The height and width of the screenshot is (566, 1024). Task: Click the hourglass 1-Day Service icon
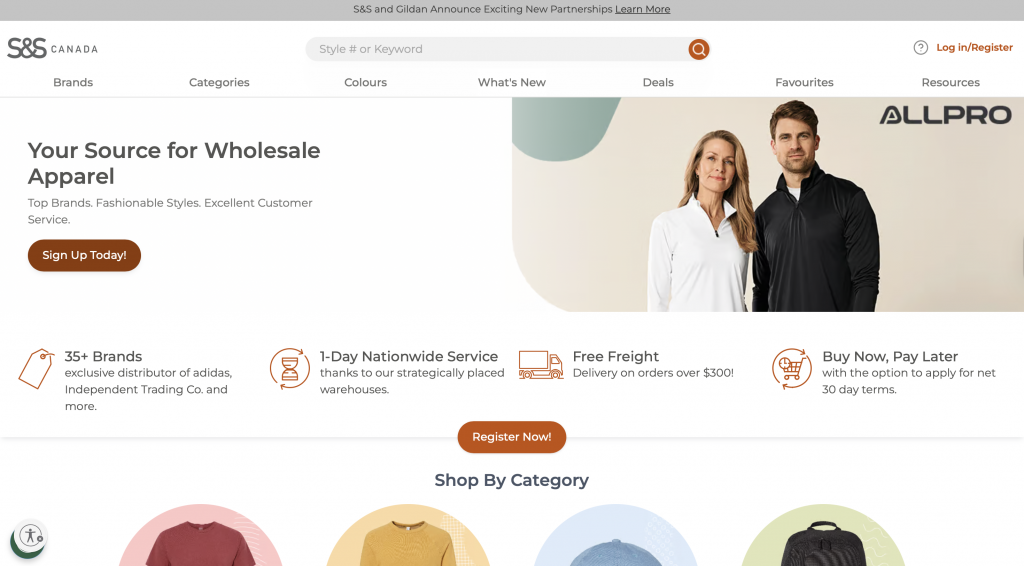tap(289, 369)
